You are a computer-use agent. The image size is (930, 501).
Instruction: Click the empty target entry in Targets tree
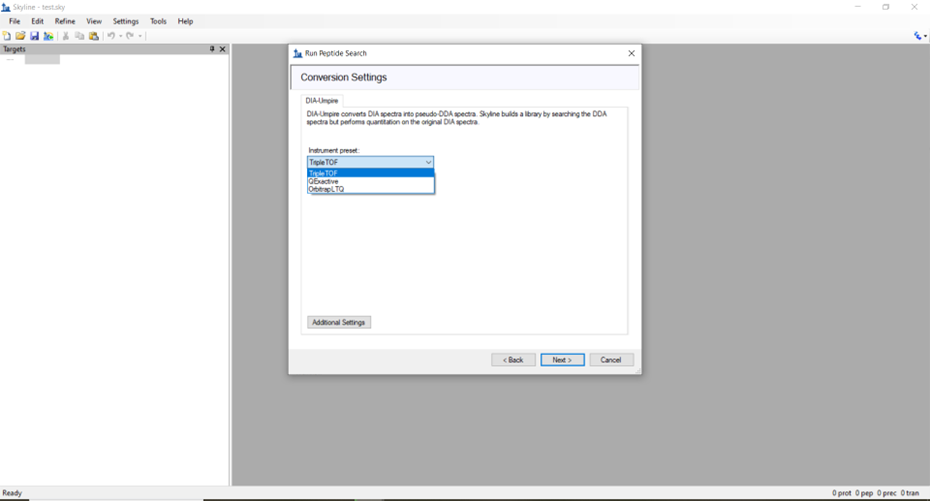point(42,60)
